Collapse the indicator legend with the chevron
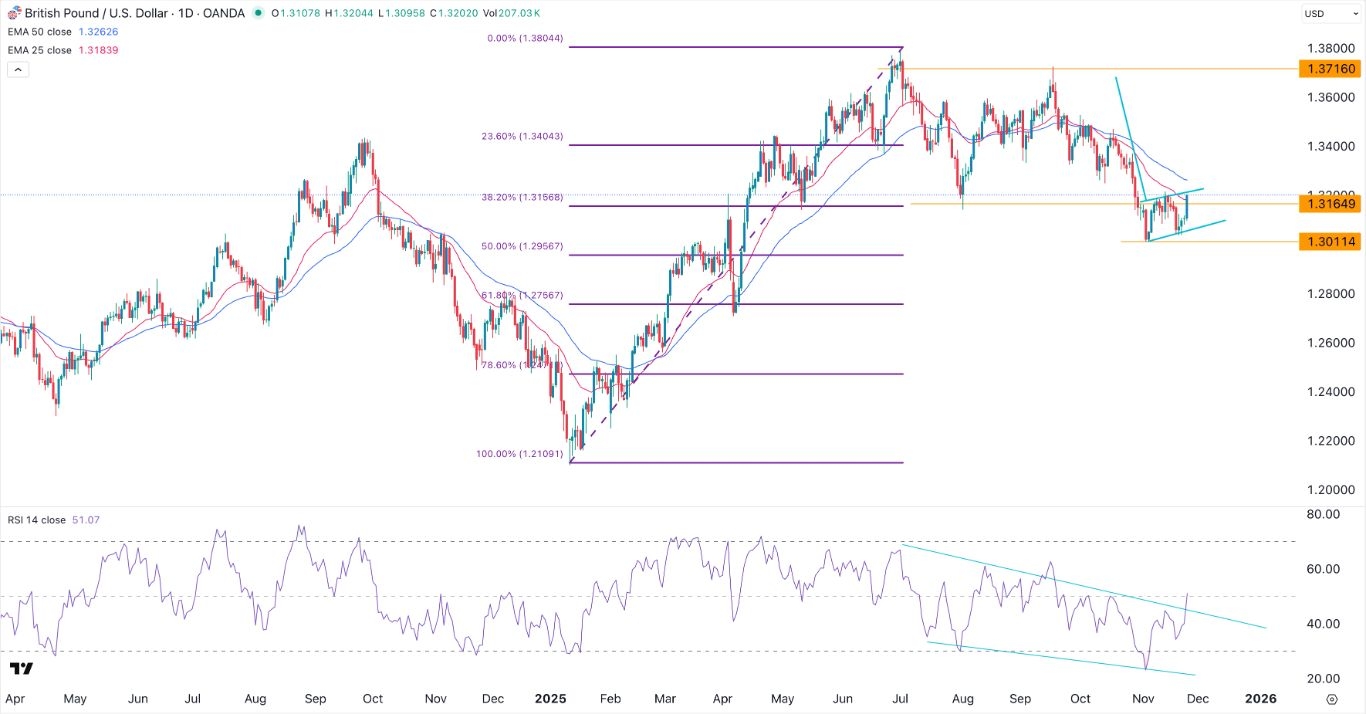The image size is (1366, 714). [16, 68]
